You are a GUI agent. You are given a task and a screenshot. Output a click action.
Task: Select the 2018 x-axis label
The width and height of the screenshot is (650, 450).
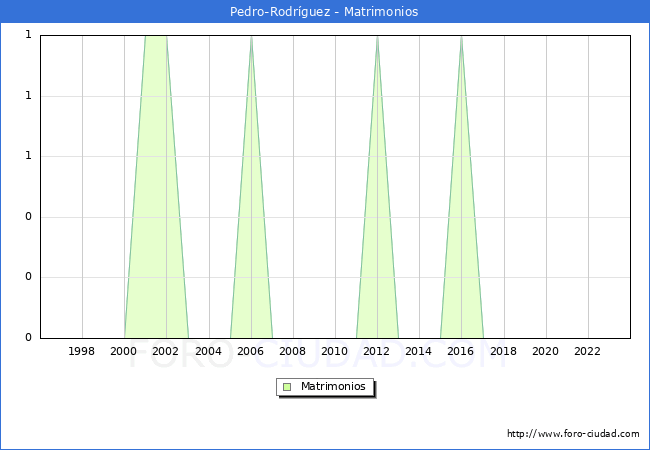coord(503,351)
